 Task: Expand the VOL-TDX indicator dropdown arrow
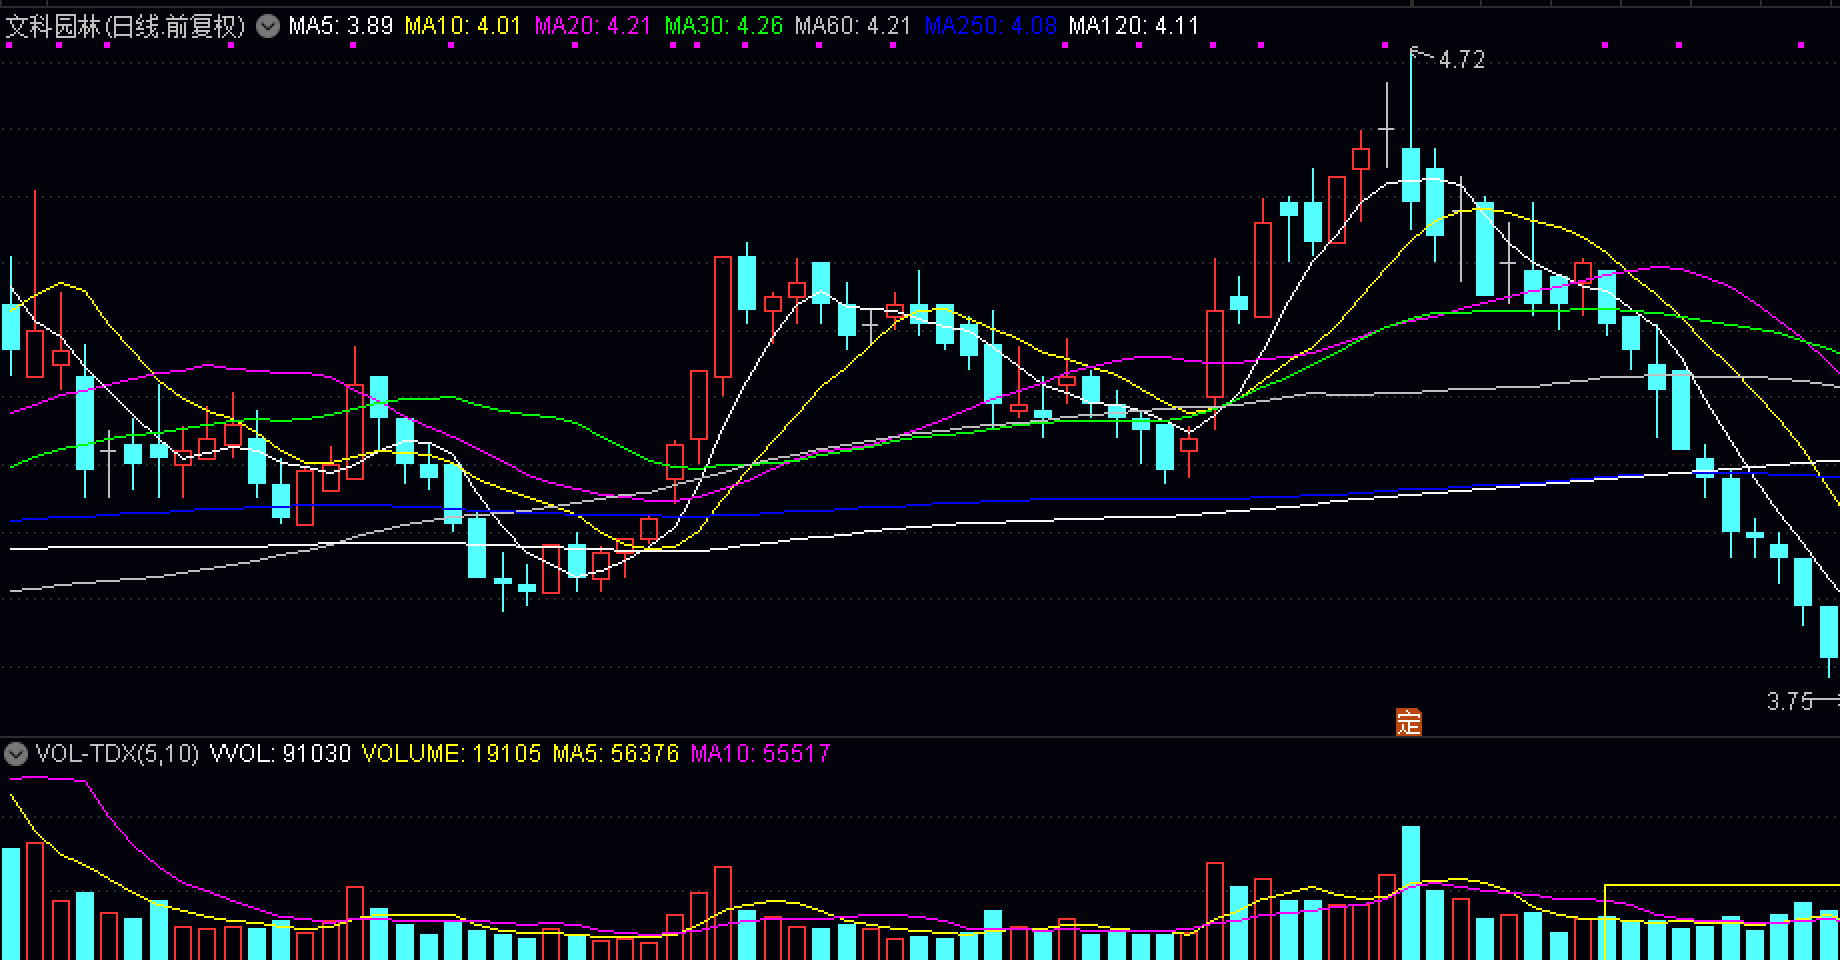point(15,753)
